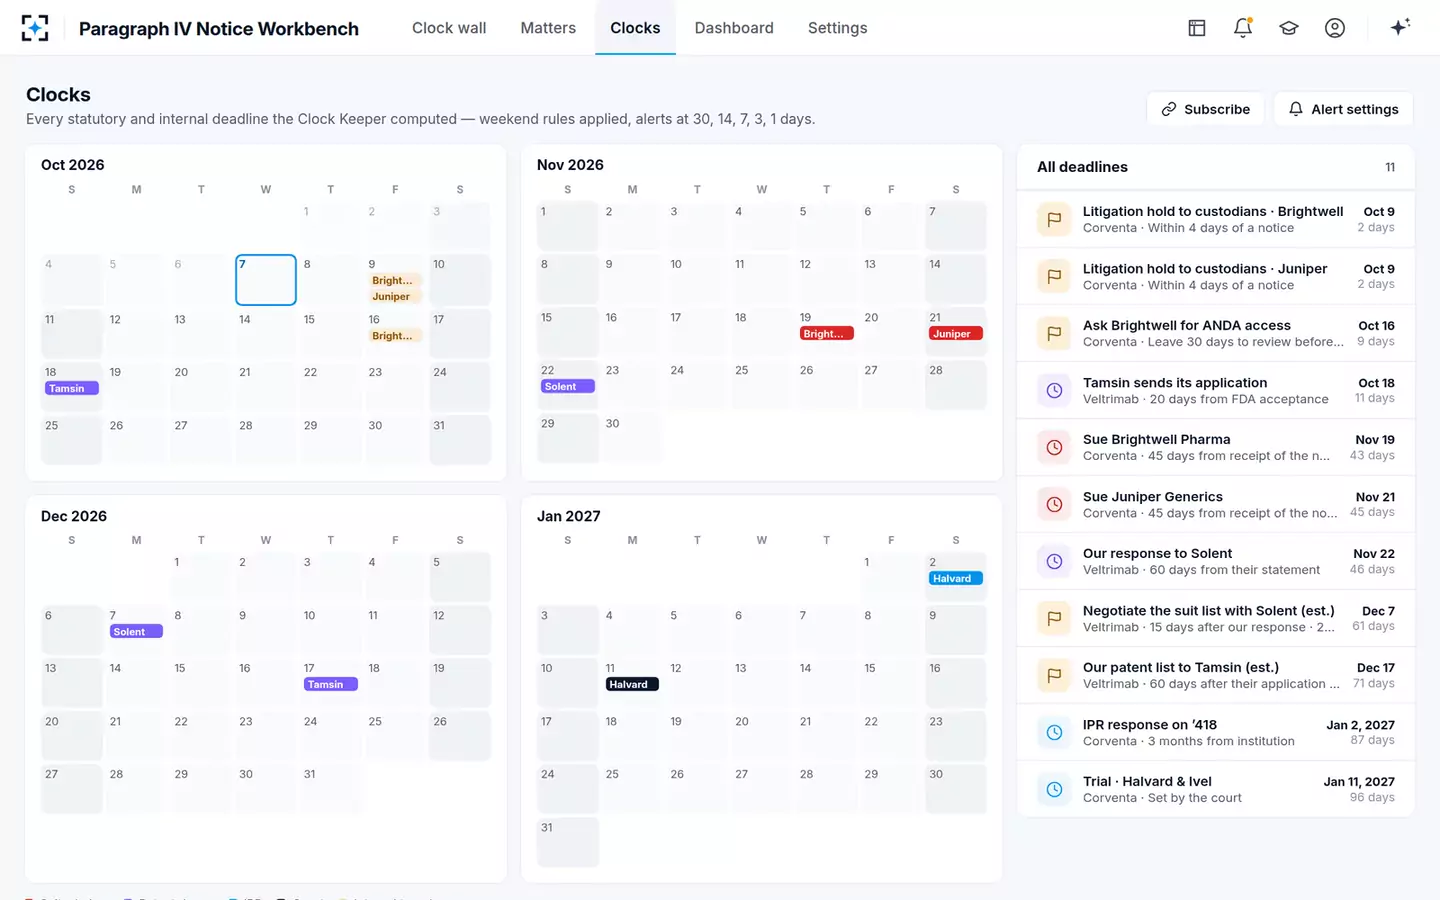Open the user account profile icon
Image resolution: width=1440 pixels, height=900 pixels.
pyautogui.click(x=1335, y=28)
